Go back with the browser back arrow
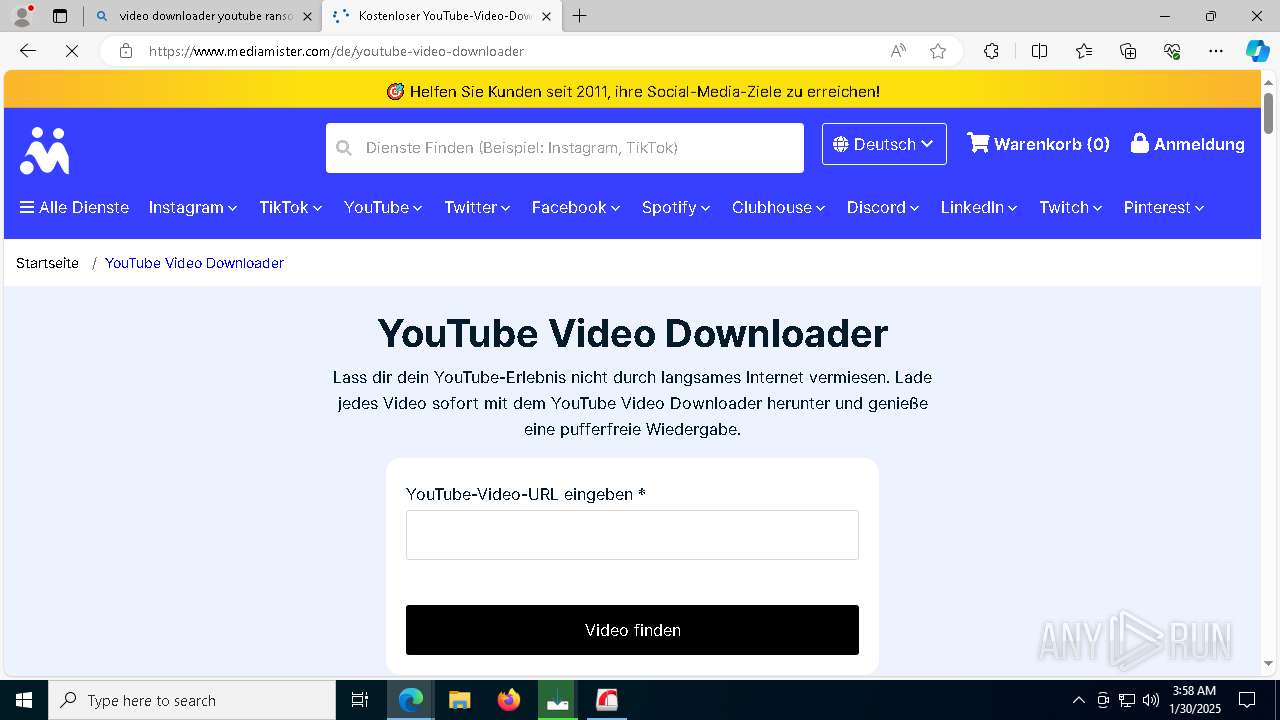1280x720 pixels. pyautogui.click(x=28, y=51)
